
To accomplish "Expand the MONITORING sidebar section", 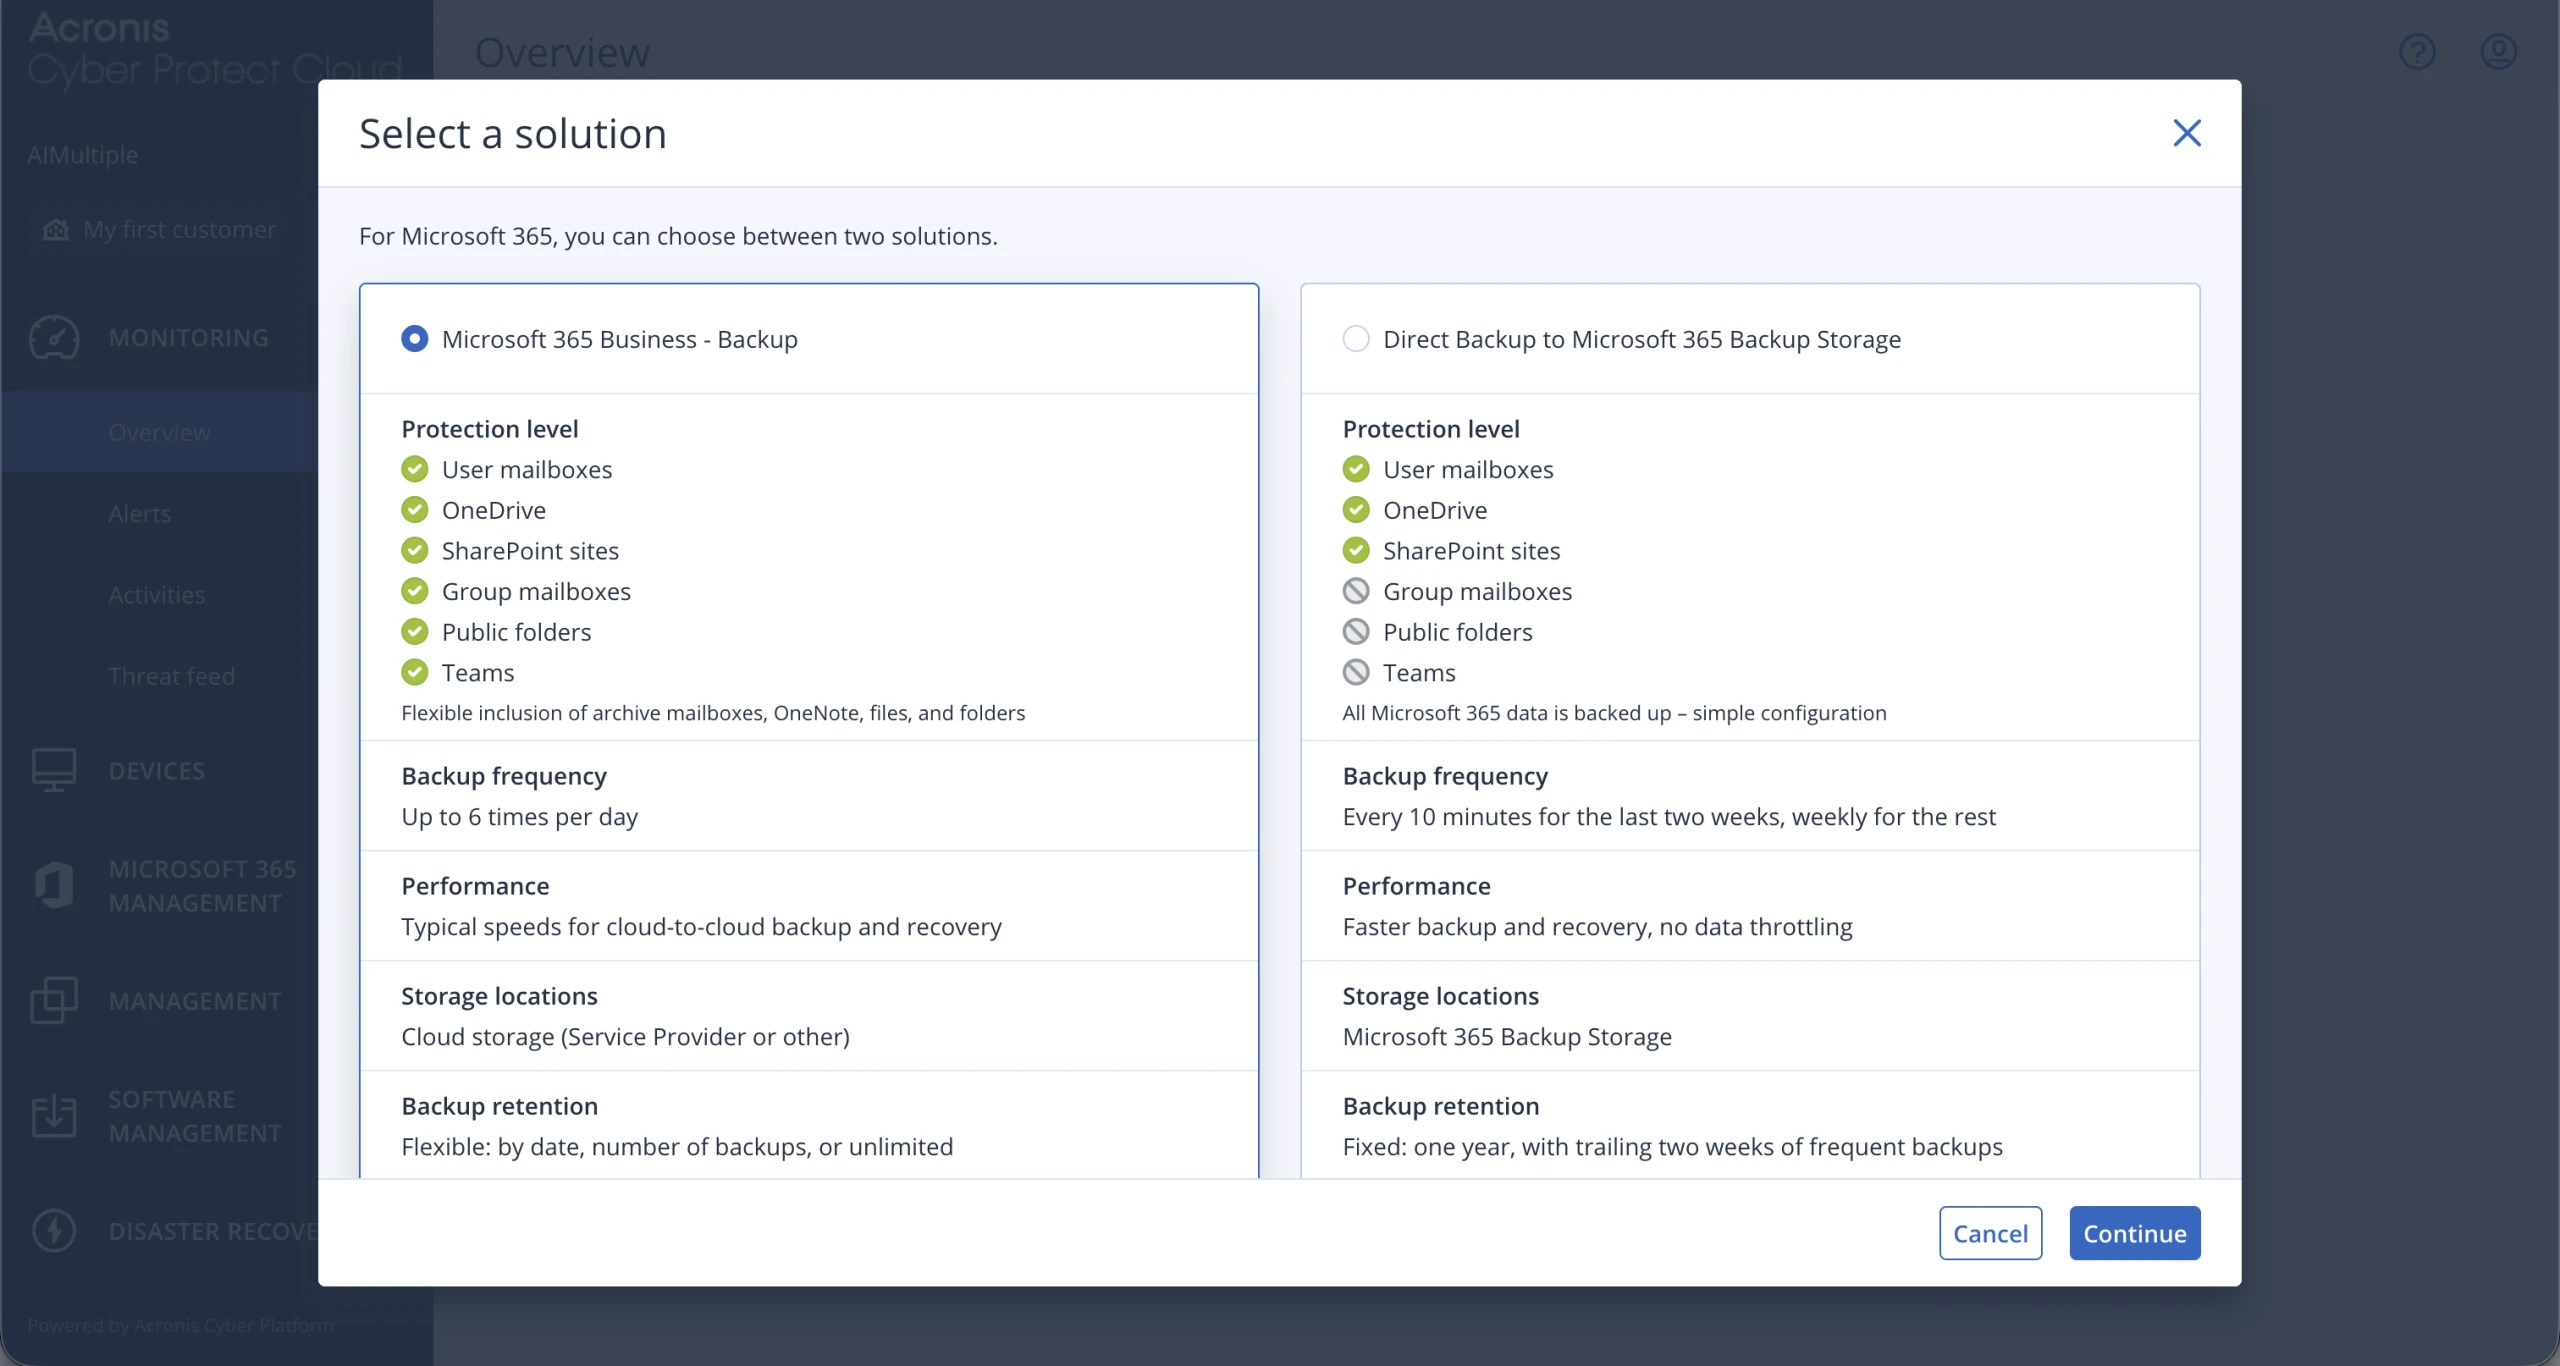I will point(189,338).
